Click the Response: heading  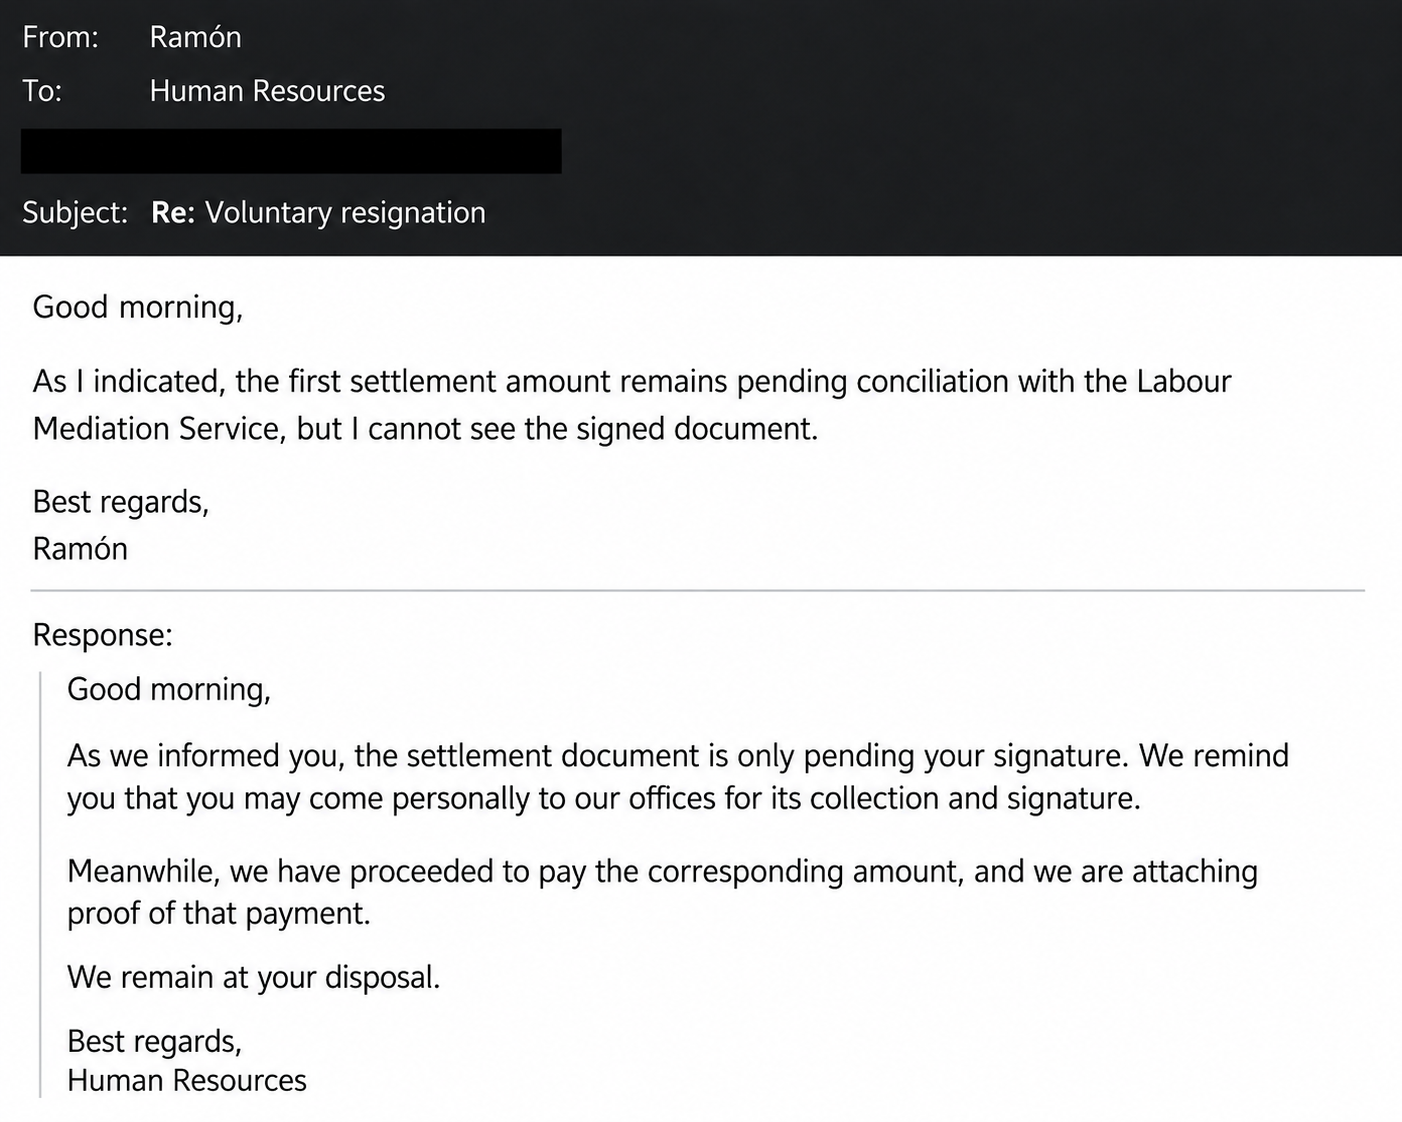(x=103, y=635)
